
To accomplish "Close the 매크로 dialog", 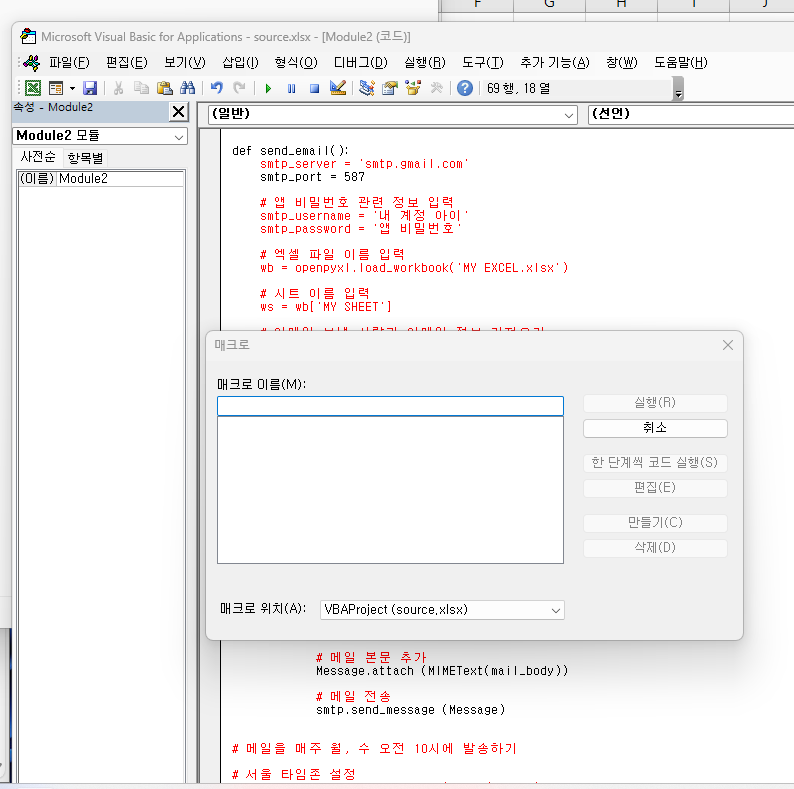I will (x=728, y=345).
